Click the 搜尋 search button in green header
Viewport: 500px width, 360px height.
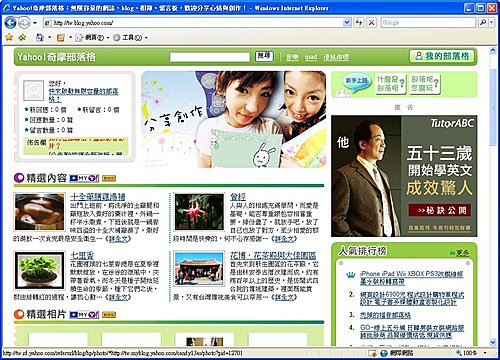(264, 56)
